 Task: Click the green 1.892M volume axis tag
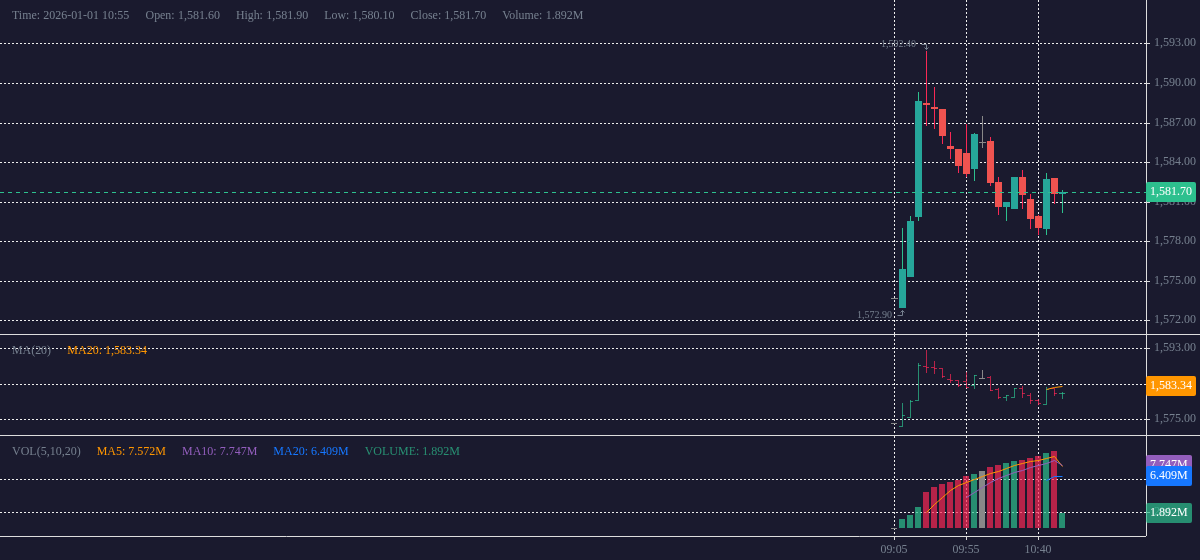tap(1168, 513)
